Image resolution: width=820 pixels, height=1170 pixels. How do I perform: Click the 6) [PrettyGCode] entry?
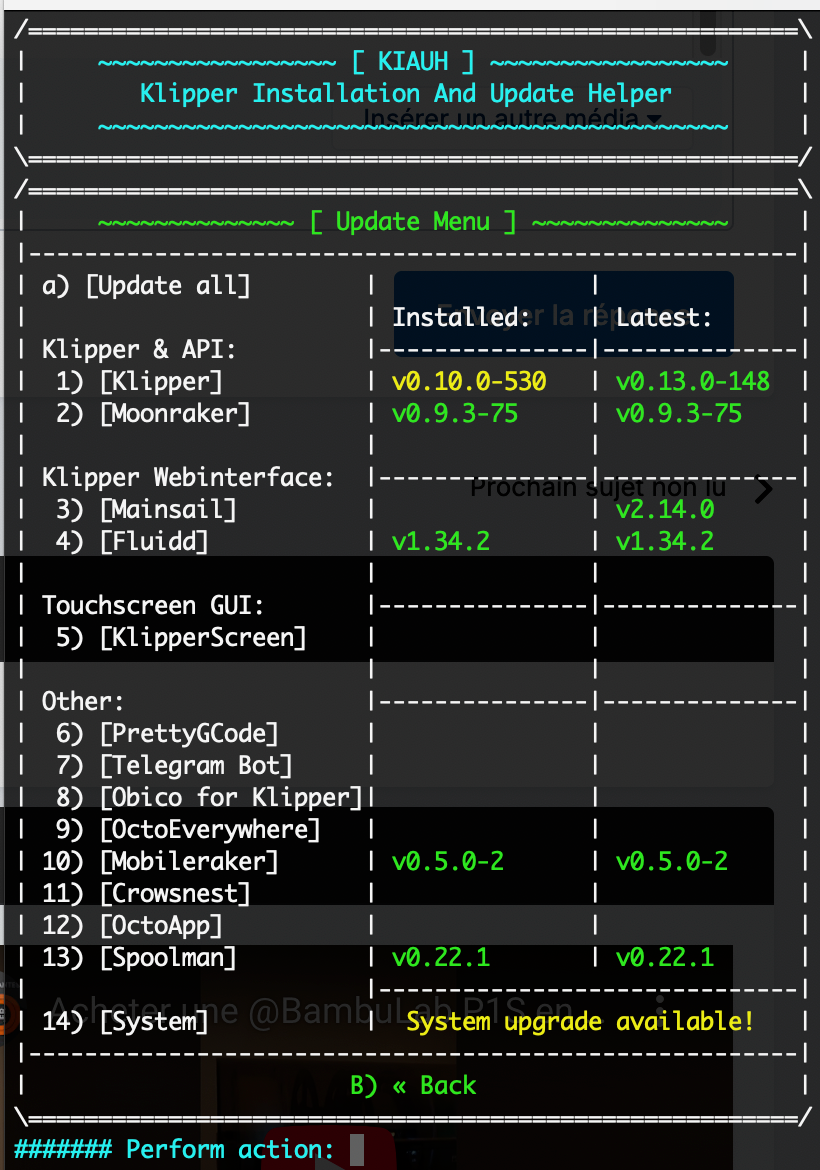167,733
